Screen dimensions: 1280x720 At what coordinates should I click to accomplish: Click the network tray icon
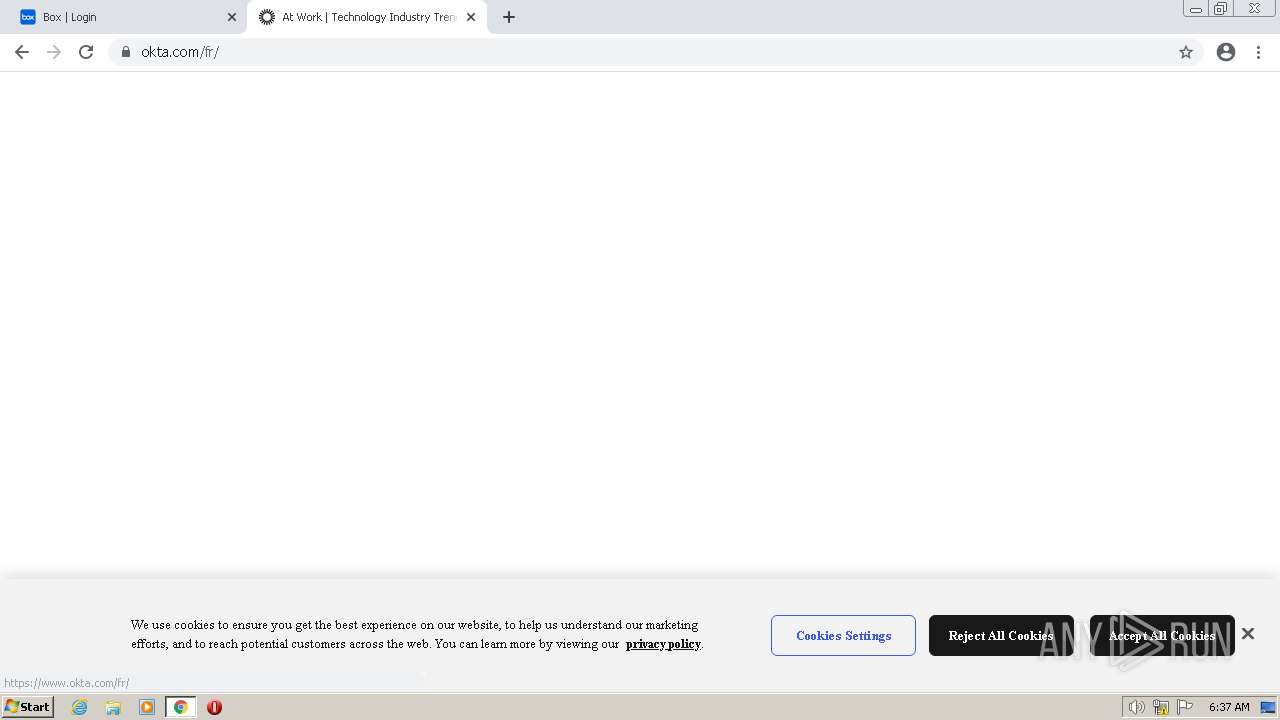(1161, 707)
